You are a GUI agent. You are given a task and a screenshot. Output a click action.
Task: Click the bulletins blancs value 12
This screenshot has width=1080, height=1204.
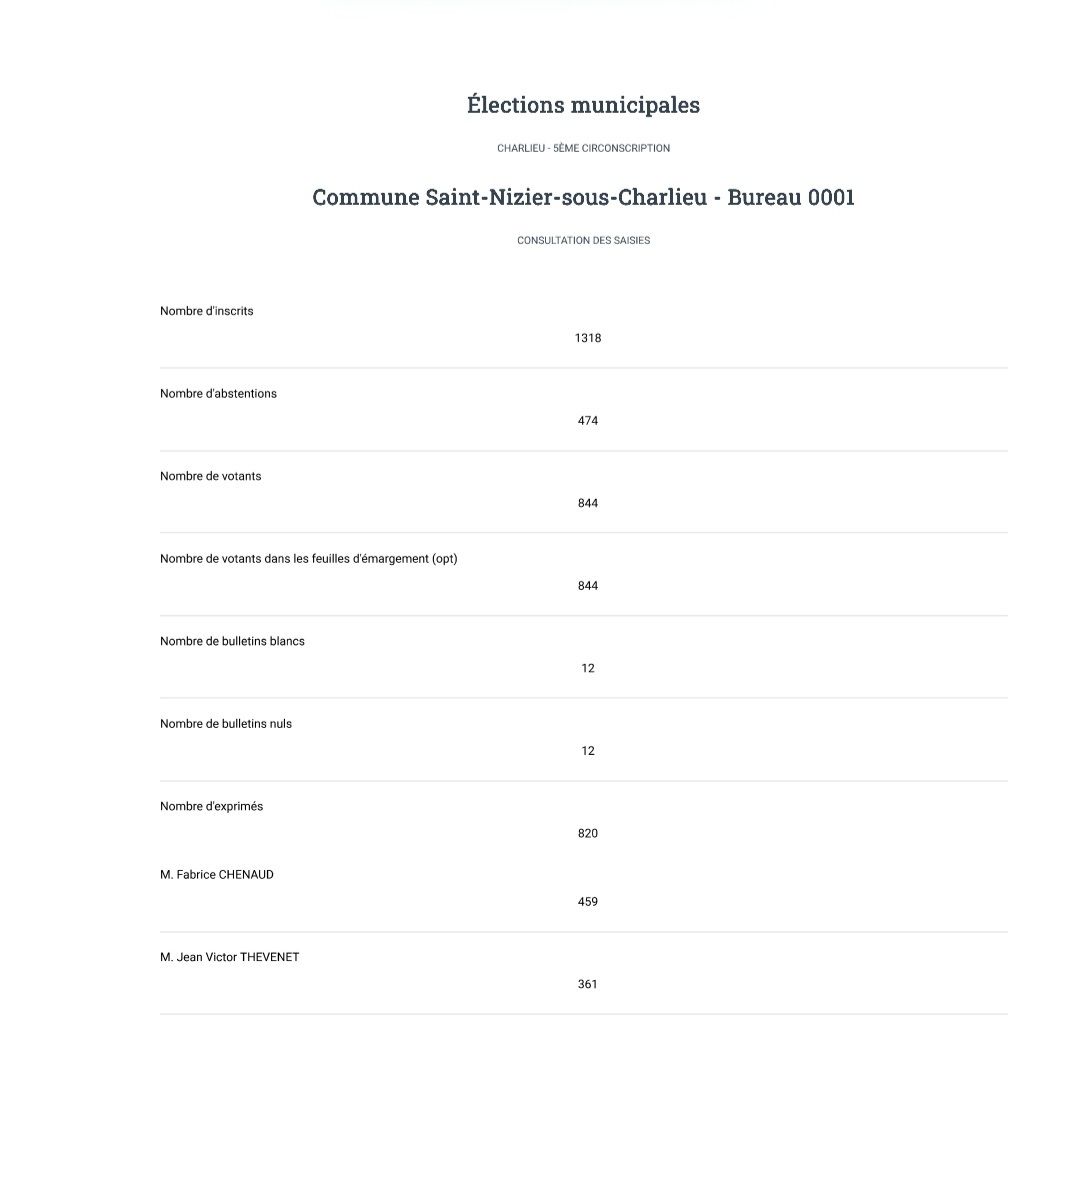coord(588,668)
